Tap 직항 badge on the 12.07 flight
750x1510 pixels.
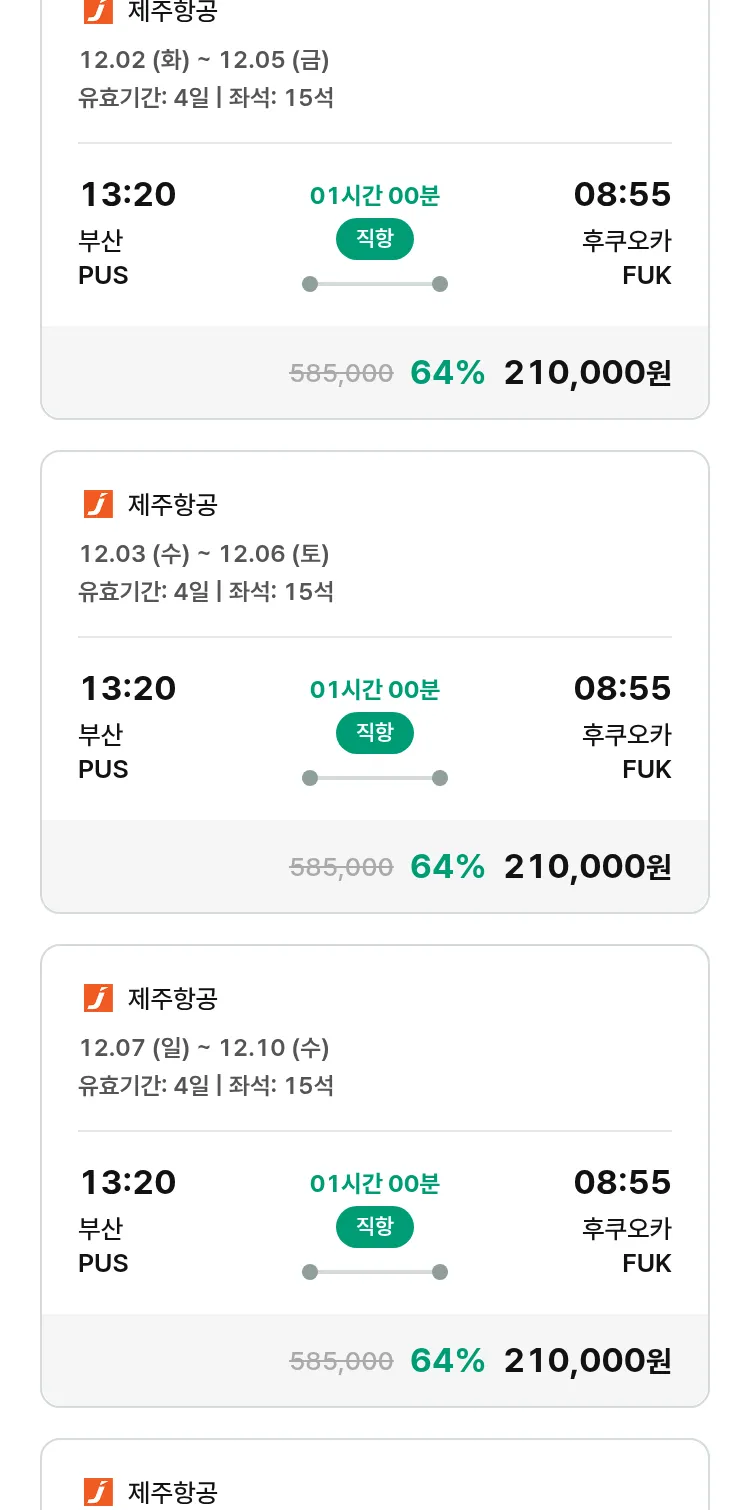(375, 1228)
